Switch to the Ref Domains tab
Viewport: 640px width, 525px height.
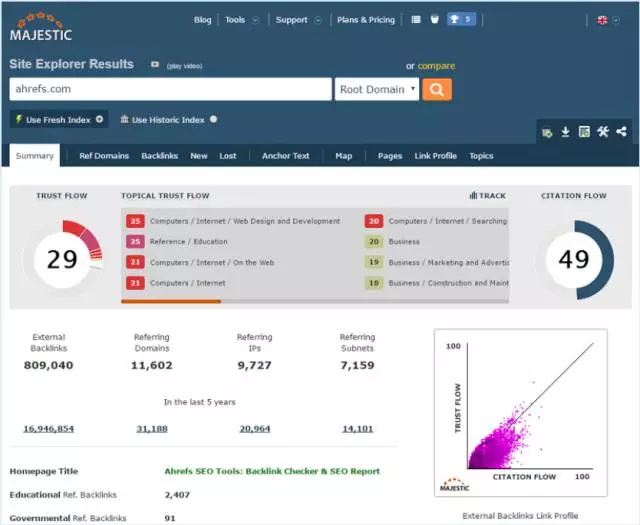click(104, 156)
